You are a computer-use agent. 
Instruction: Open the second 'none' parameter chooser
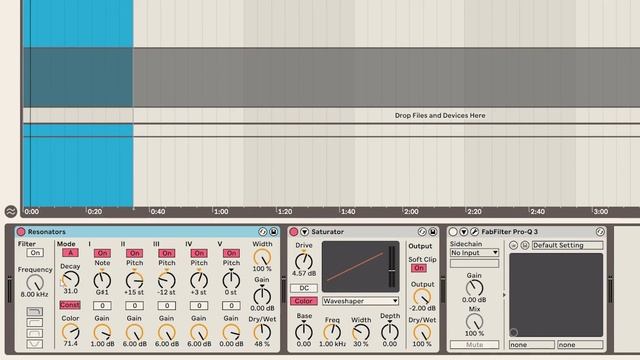click(x=580, y=345)
